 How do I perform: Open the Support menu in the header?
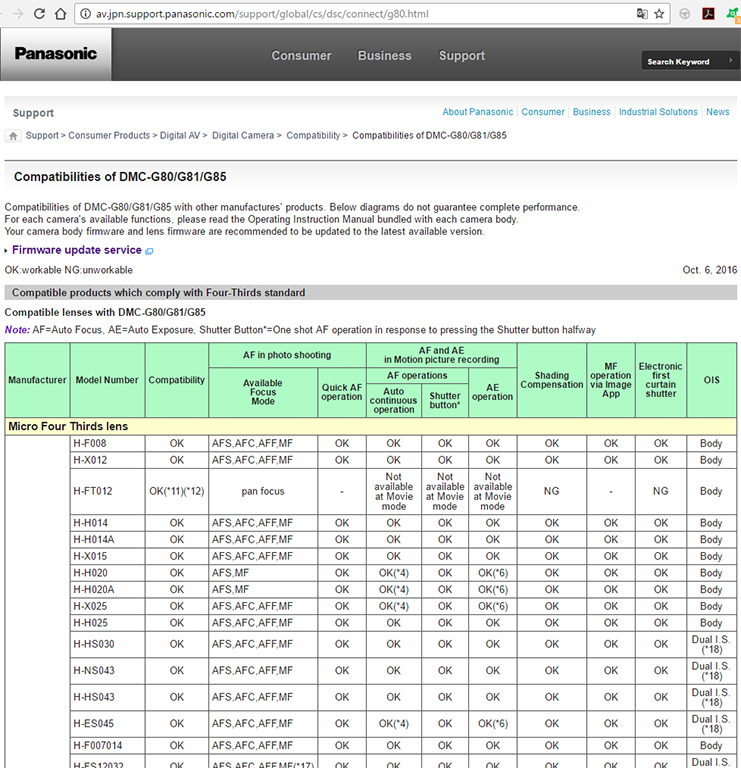[x=462, y=56]
